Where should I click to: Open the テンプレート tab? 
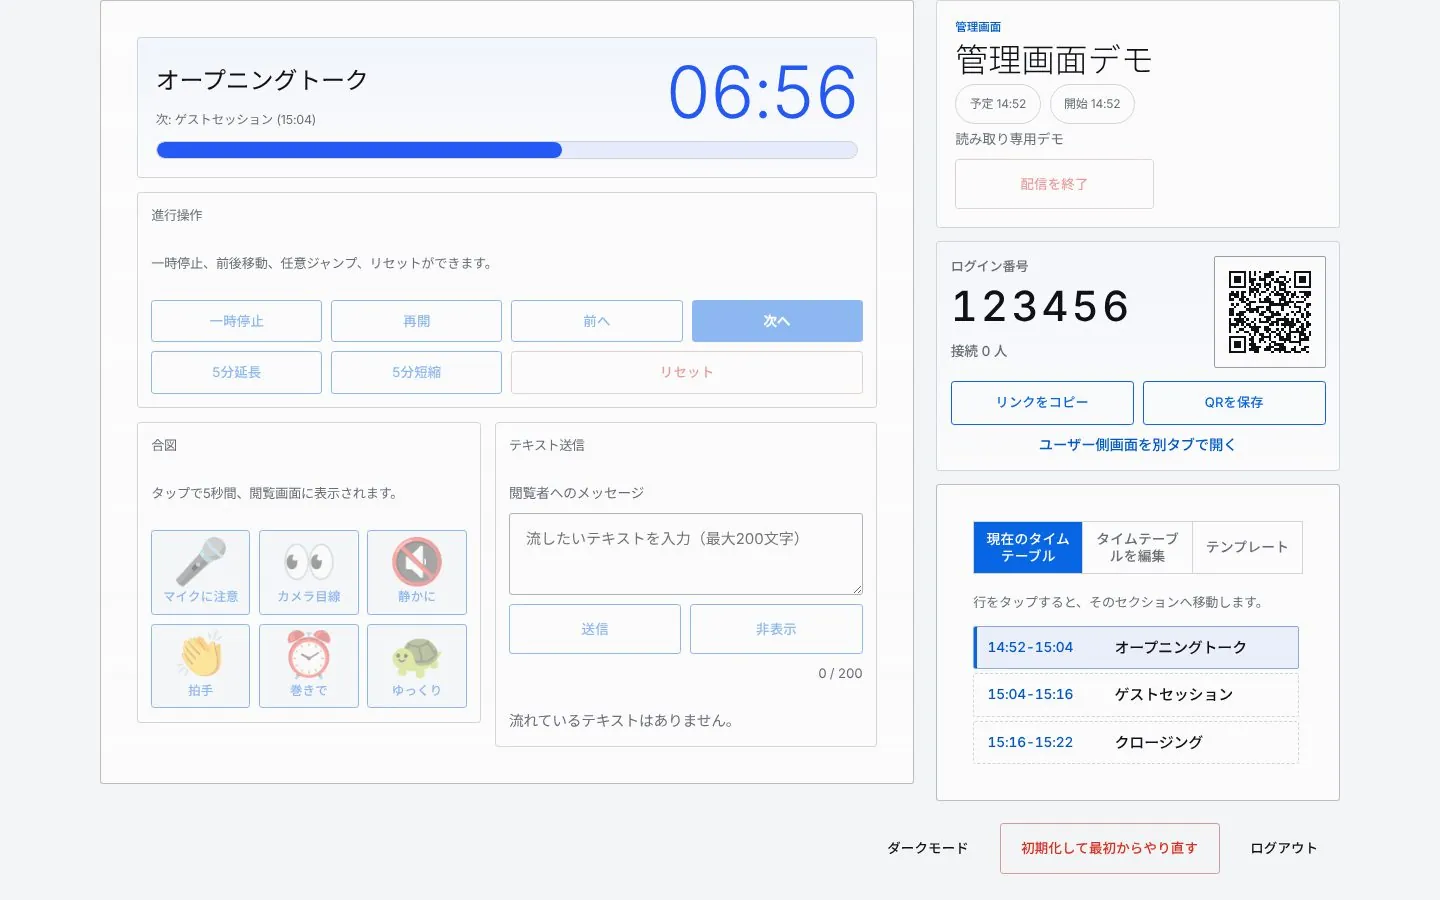click(1247, 547)
